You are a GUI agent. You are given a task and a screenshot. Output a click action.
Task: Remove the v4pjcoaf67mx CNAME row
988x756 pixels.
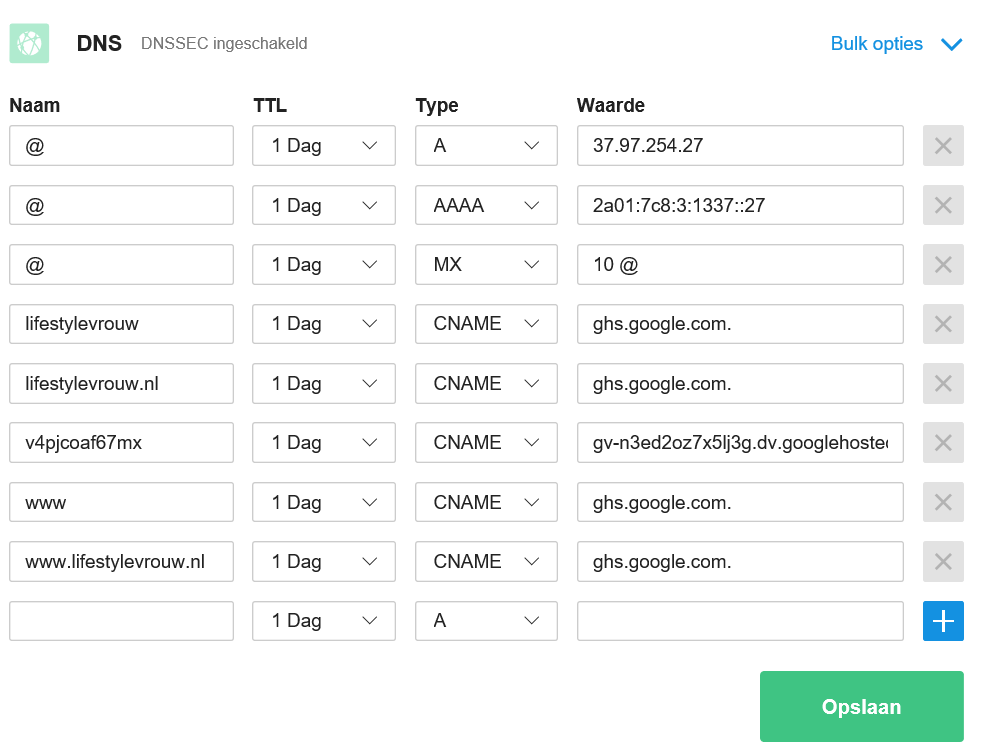pos(943,442)
